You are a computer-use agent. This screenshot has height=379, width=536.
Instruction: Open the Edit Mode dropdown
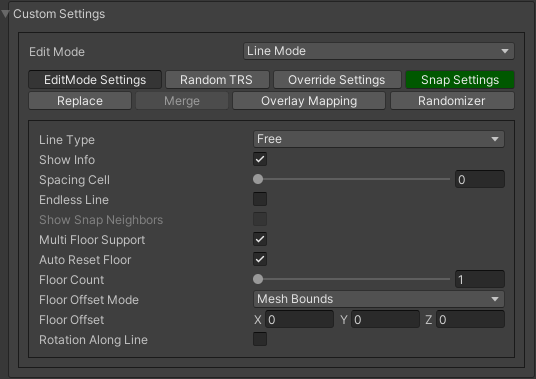point(379,51)
